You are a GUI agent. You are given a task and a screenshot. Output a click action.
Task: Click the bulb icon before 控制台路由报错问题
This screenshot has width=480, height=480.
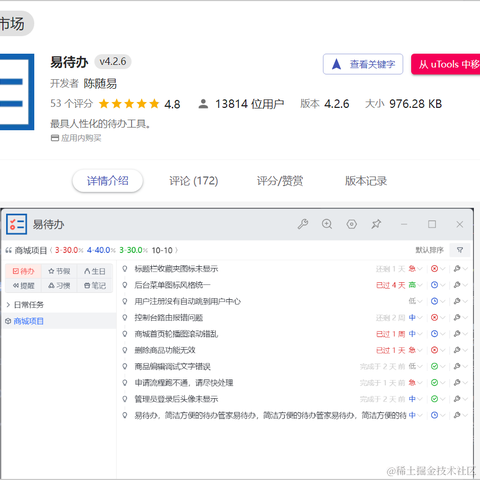pos(125,317)
